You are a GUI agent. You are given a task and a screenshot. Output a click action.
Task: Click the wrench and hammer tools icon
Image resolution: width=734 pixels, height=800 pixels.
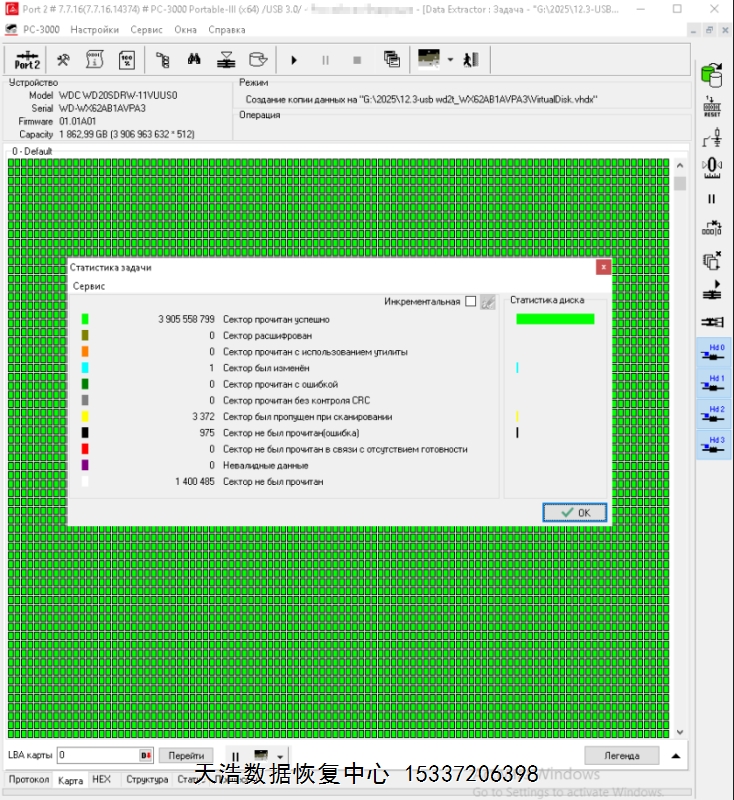click(62, 60)
